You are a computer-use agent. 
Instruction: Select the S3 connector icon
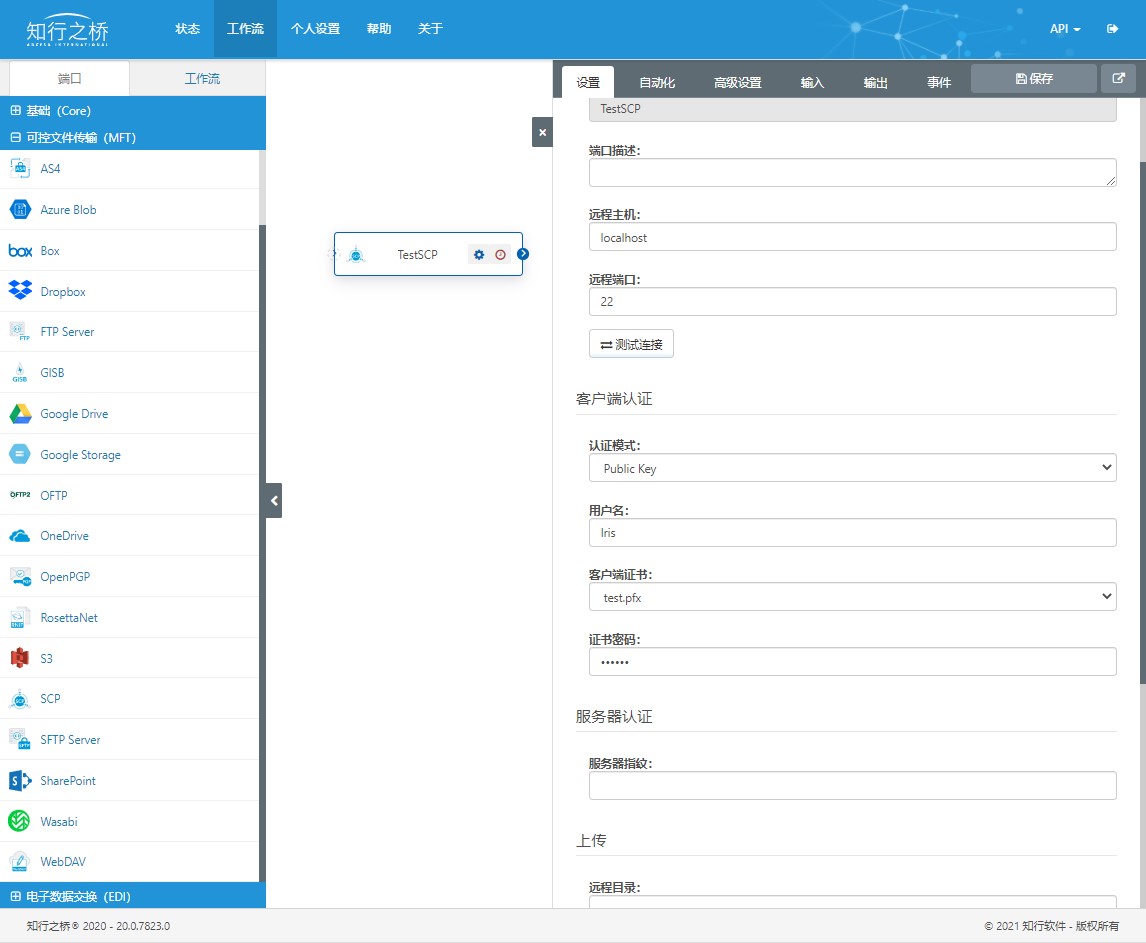[20, 658]
